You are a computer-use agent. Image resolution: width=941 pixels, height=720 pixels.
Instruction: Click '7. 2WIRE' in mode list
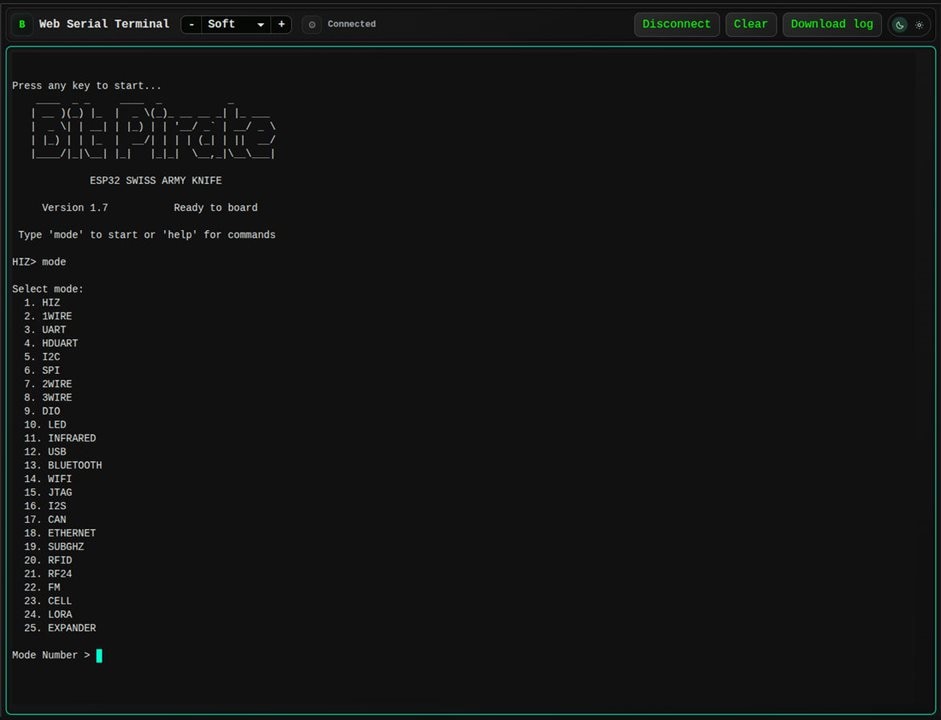[x=48, y=384]
